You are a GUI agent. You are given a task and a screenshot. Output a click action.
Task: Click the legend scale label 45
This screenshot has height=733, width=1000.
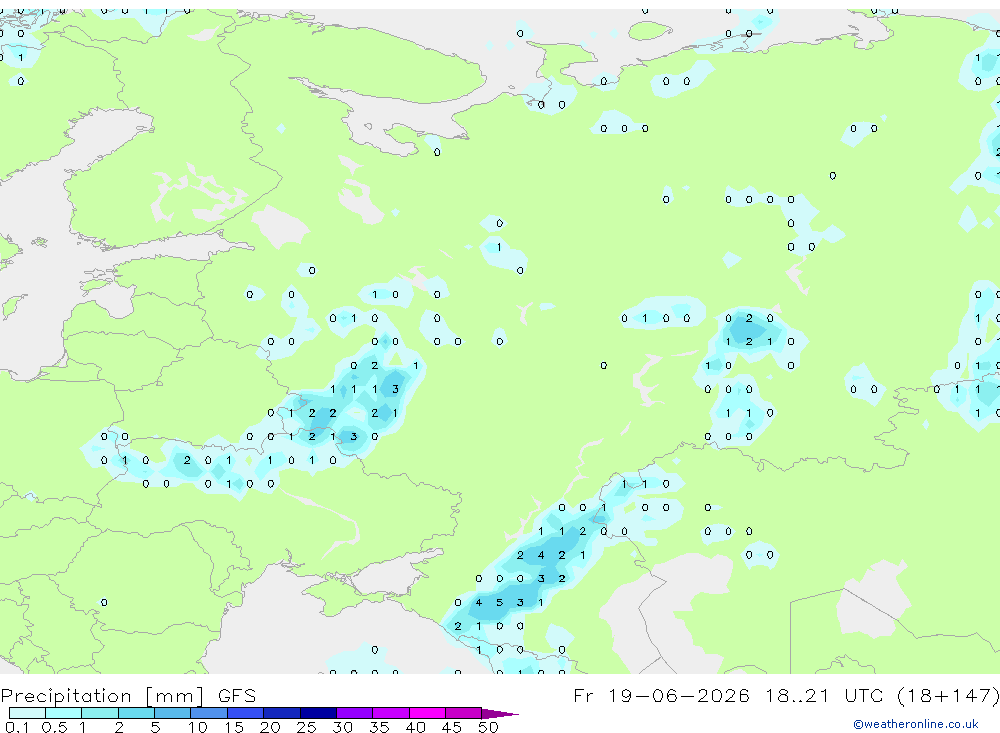point(452,727)
